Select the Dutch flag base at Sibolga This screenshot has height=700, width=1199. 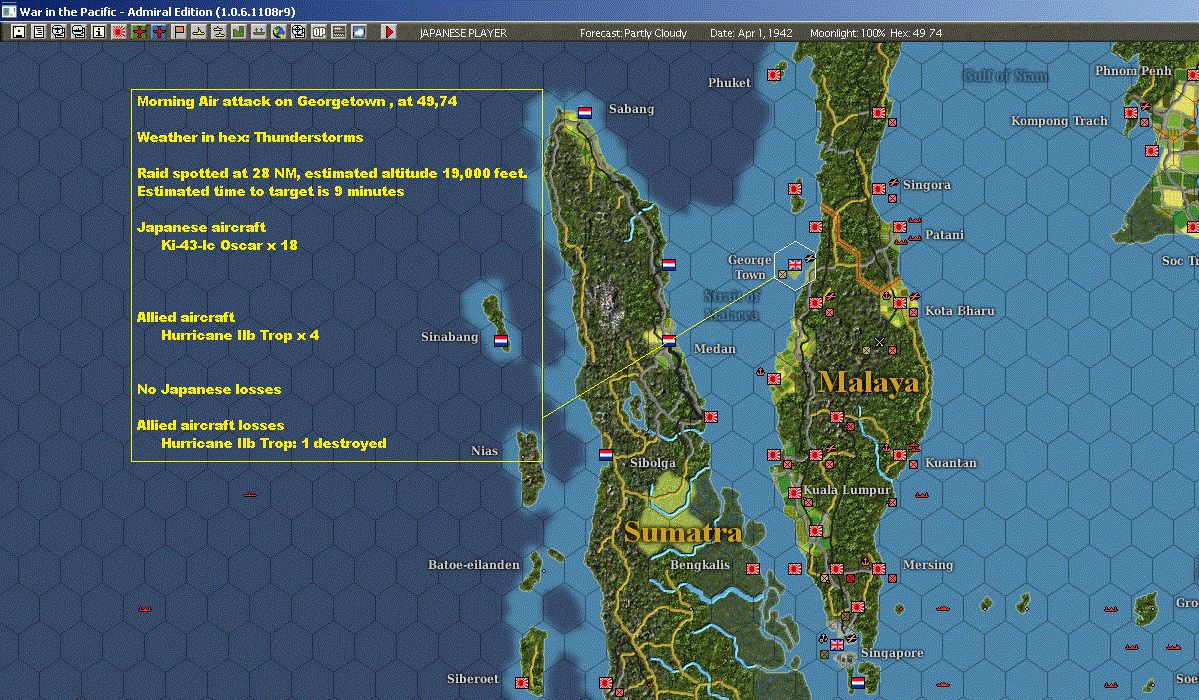[606, 454]
